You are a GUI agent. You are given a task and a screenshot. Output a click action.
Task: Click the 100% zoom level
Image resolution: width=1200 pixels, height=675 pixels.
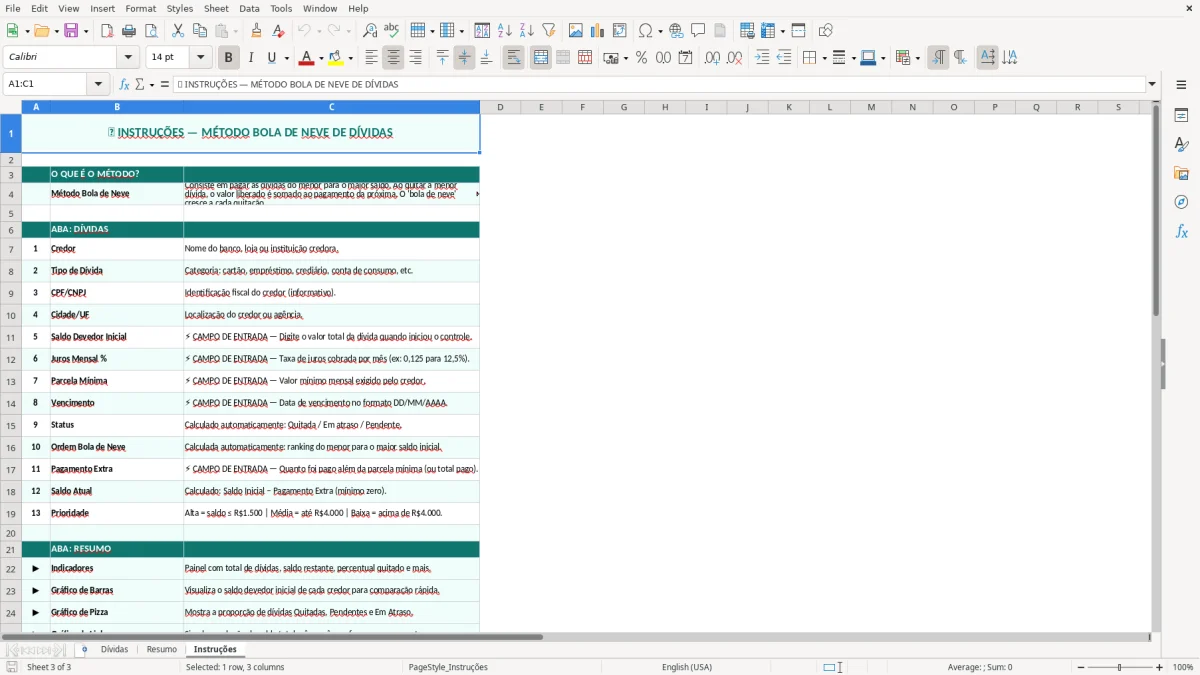pyautogui.click(x=1183, y=667)
